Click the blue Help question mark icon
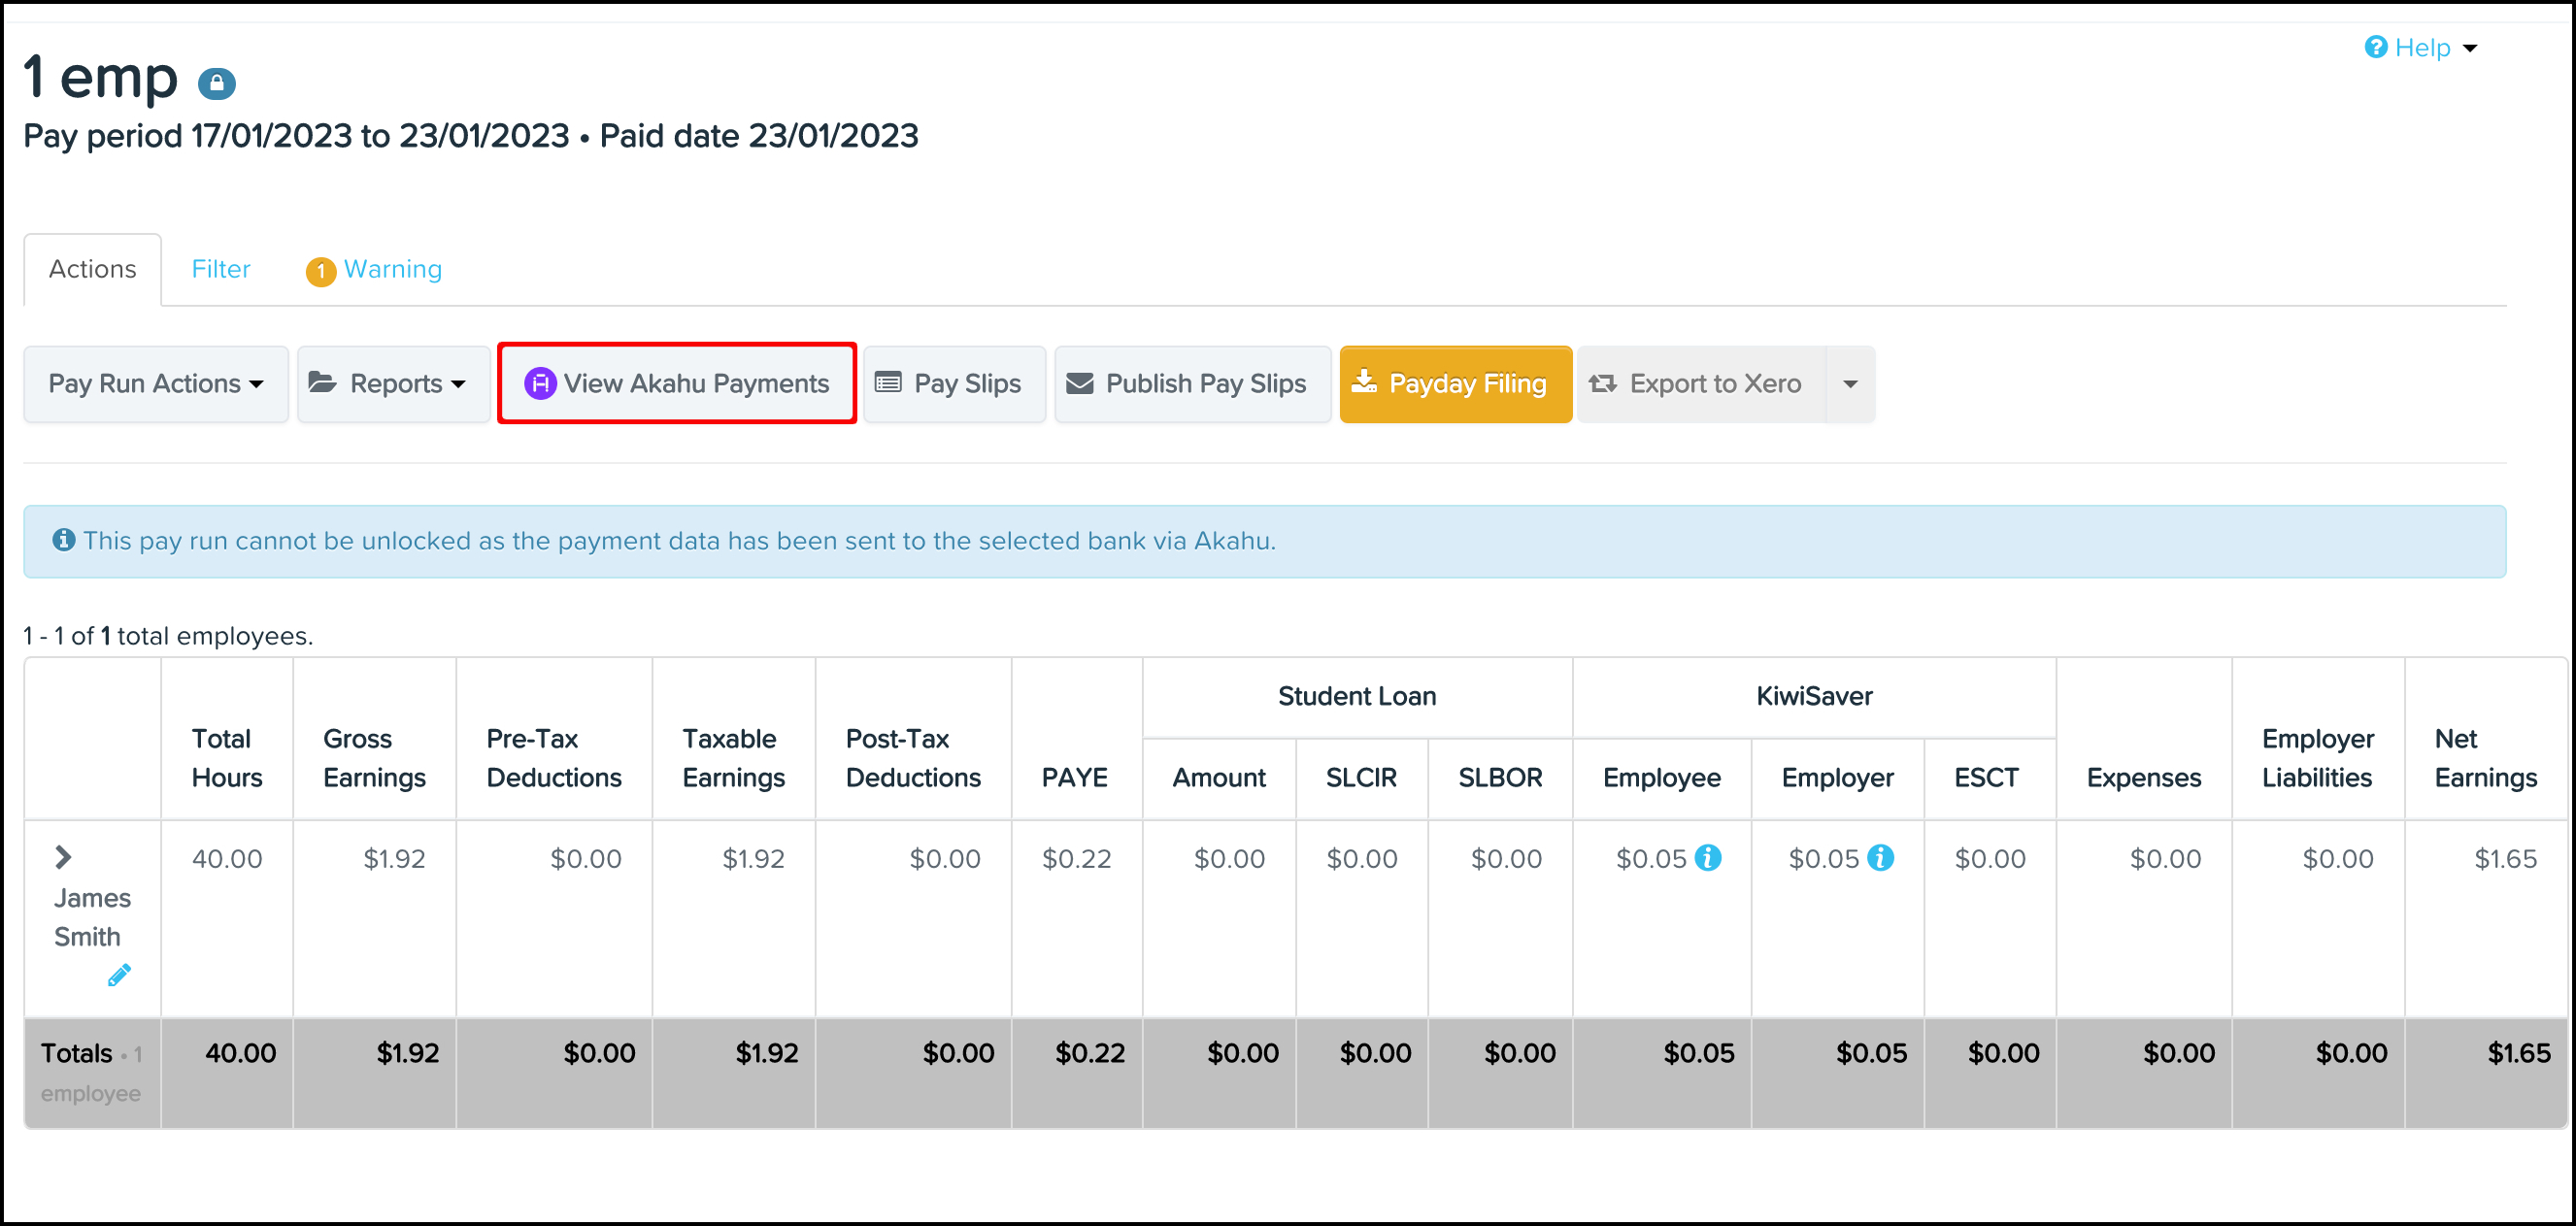The image size is (2576, 1226). [x=2375, y=47]
